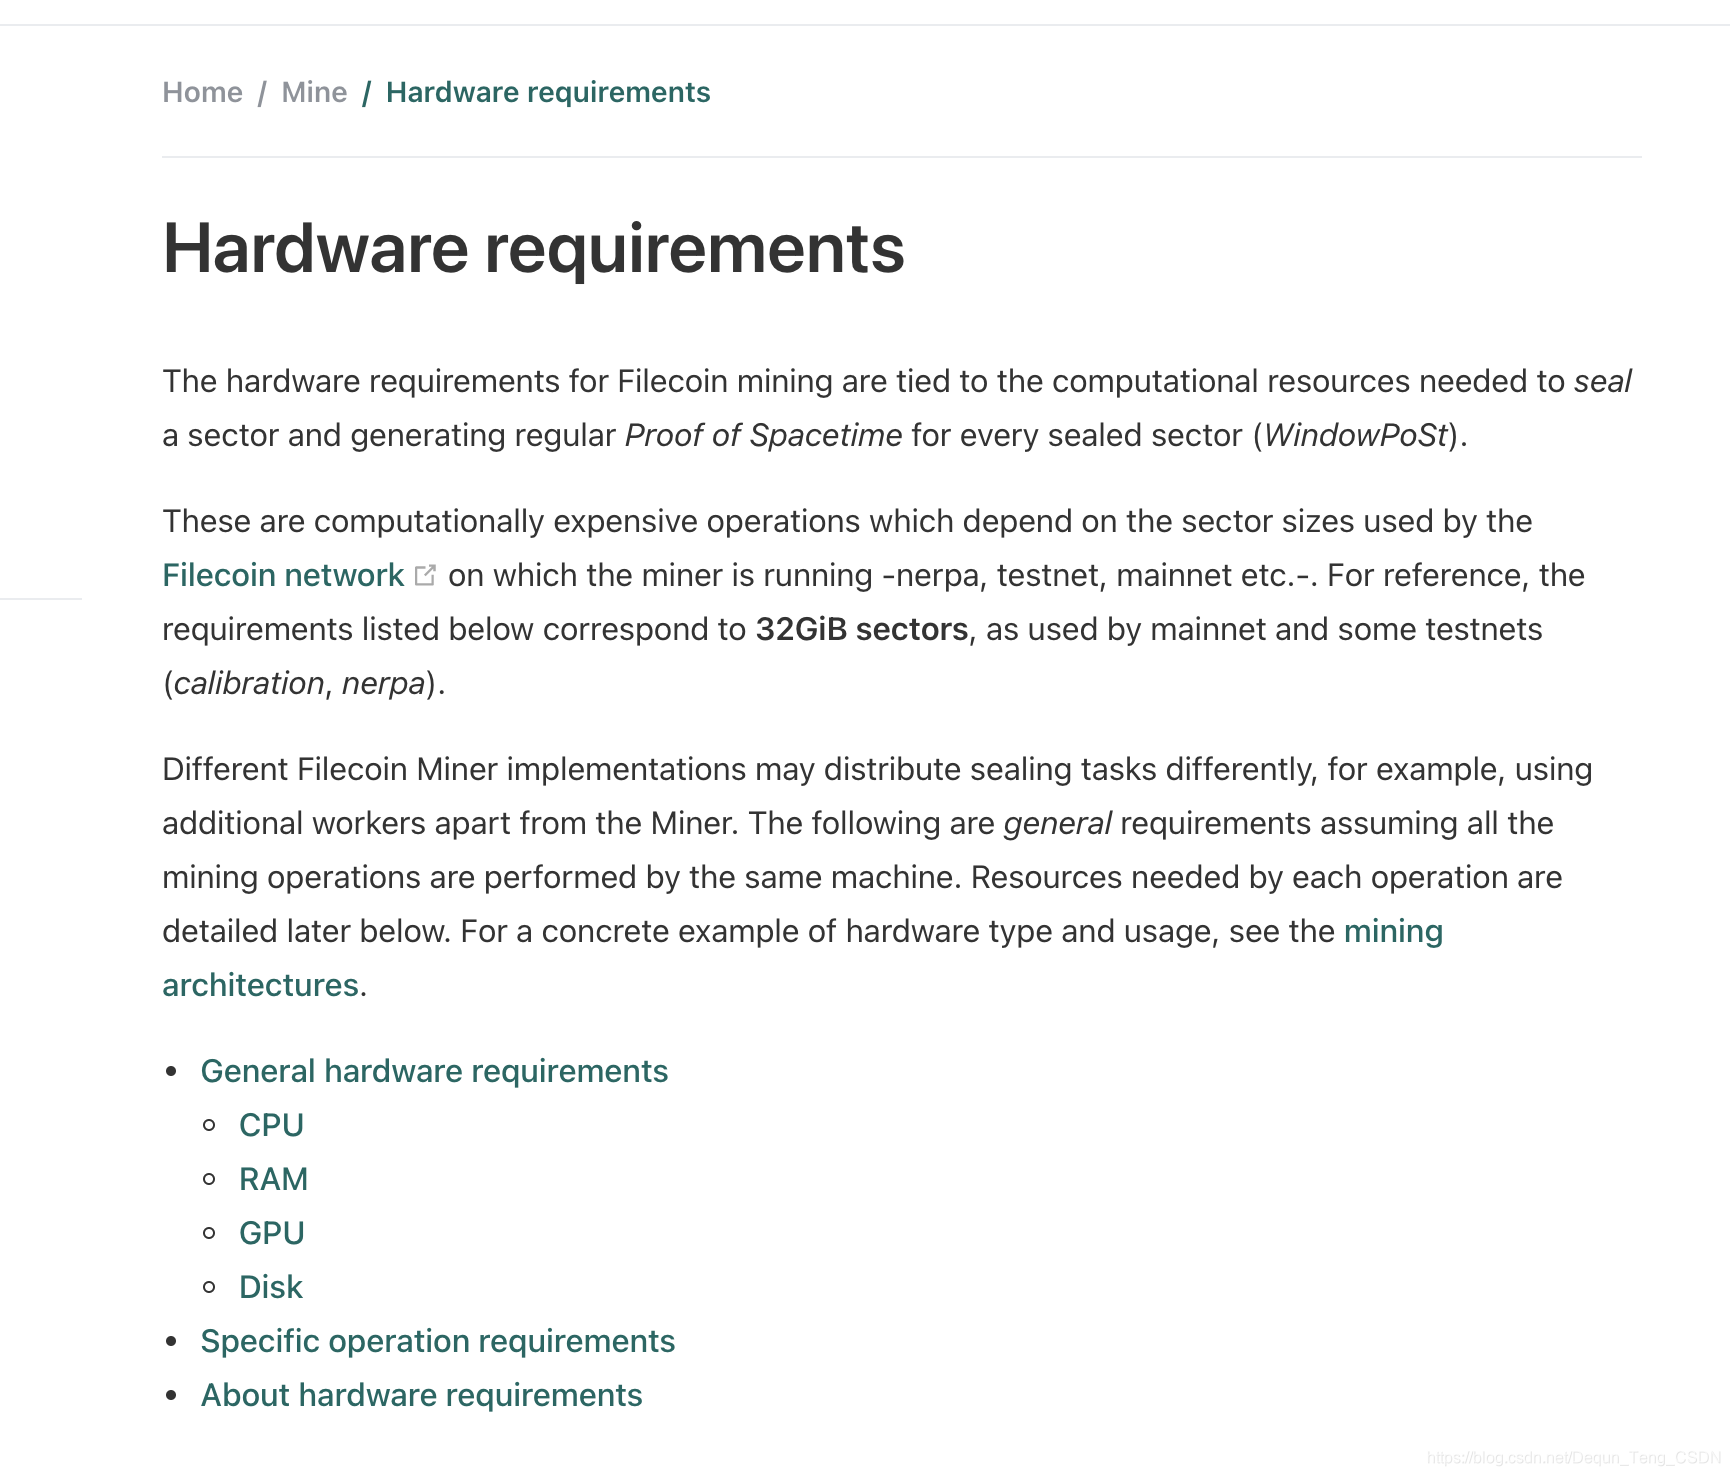Open the Filecoin network link

(283, 575)
